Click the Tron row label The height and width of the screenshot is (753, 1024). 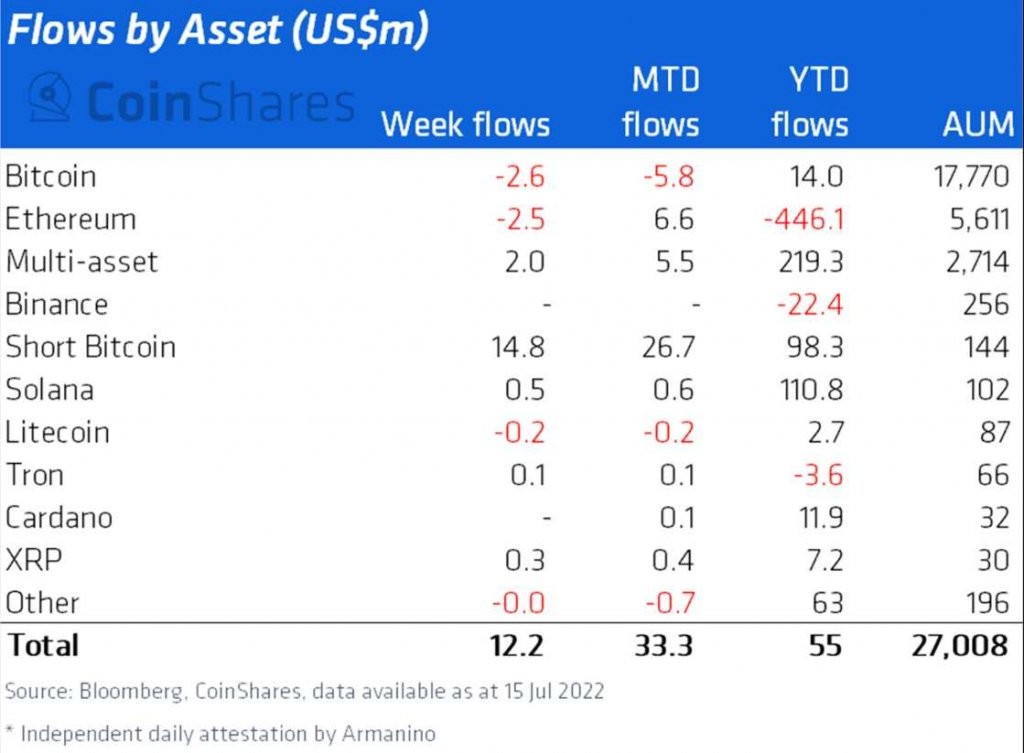35,474
